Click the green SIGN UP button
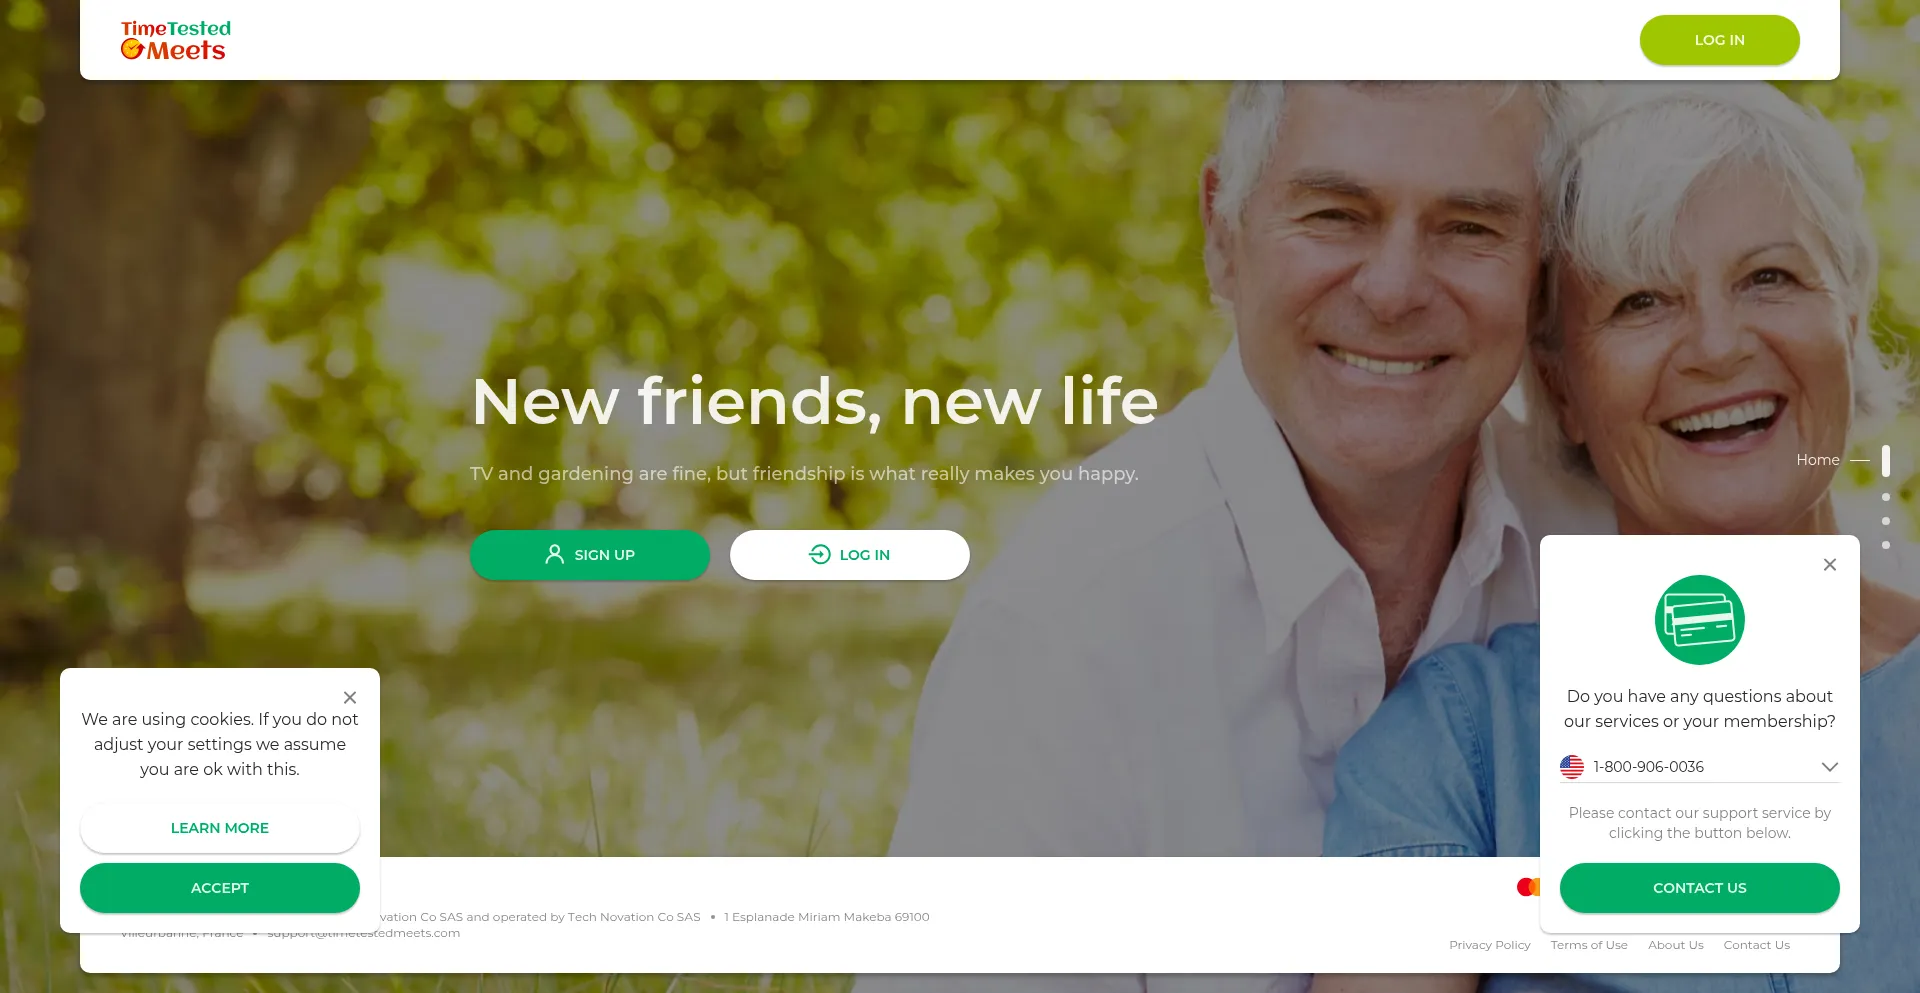This screenshot has height=993, width=1920. pos(590,555)
